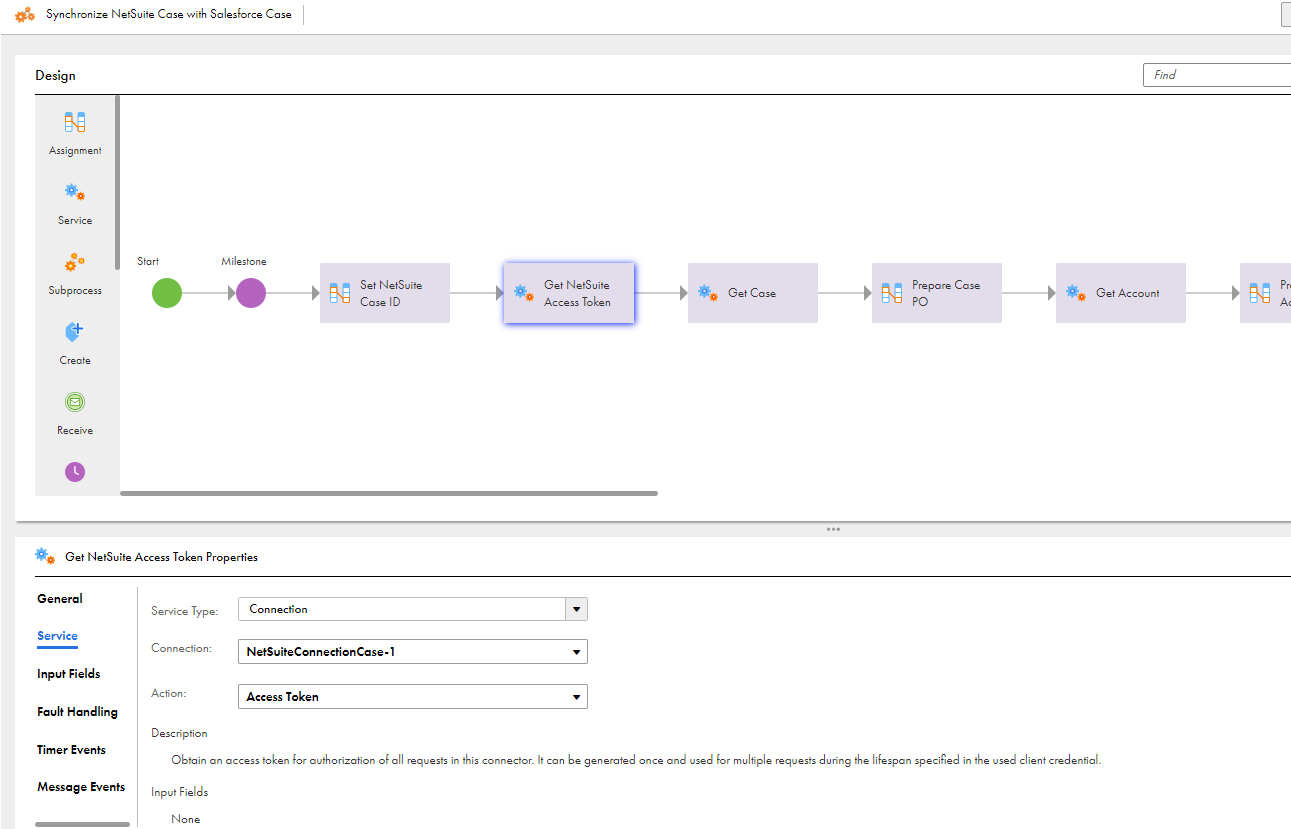The image size is (1291, 829).
Task: Open the Service properties tab
Action: point(57,636)
